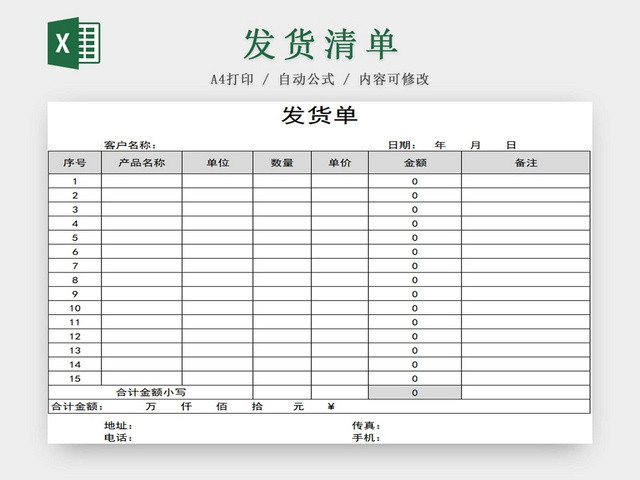Click row number 5 cell
640x480 pixels.
tap(75, 238)
